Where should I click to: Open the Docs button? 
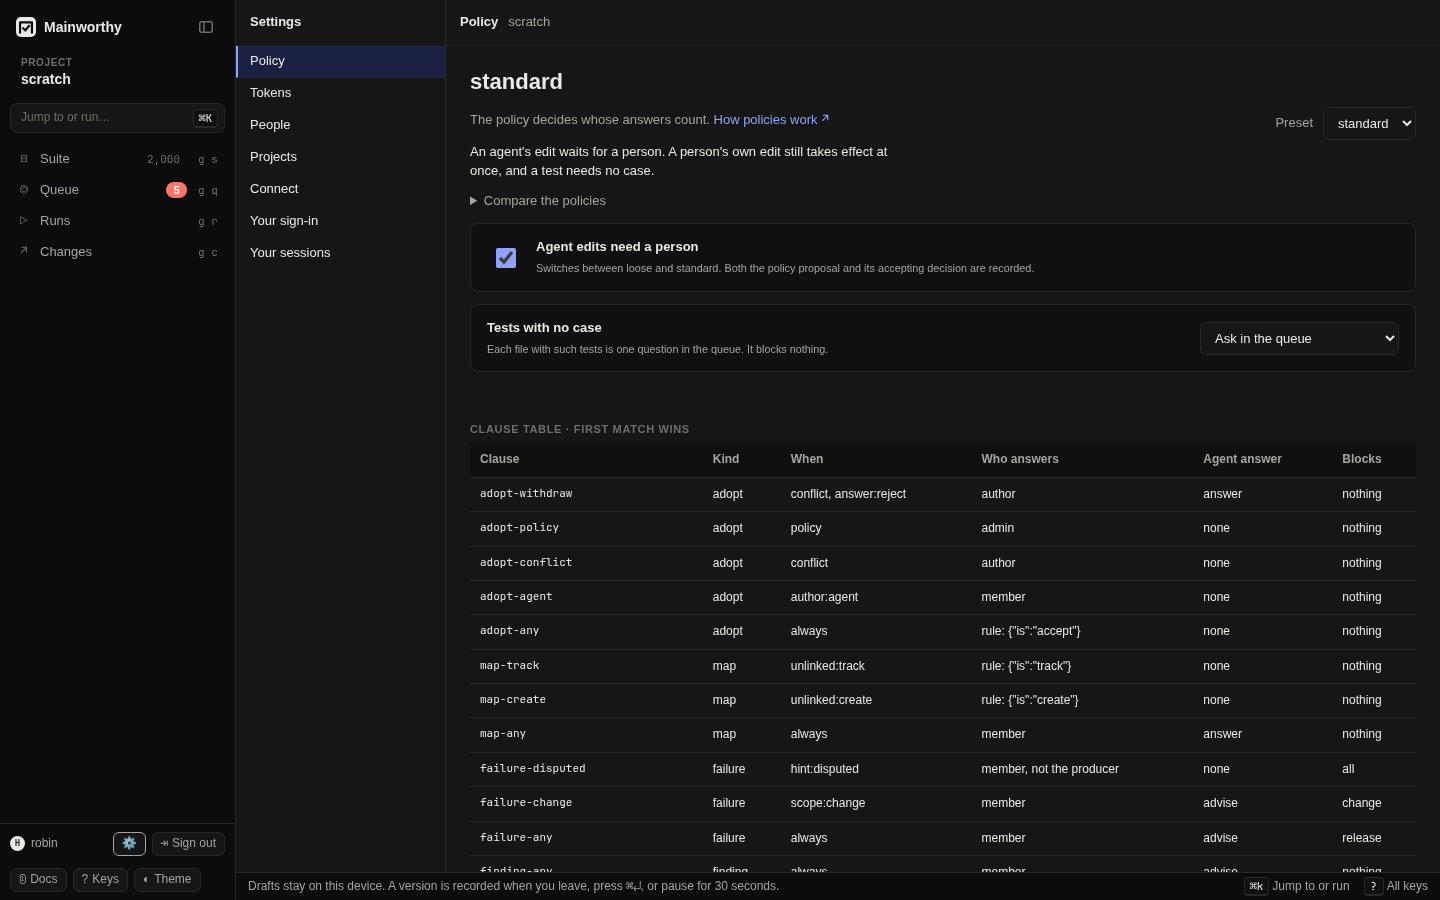[38, 880]
